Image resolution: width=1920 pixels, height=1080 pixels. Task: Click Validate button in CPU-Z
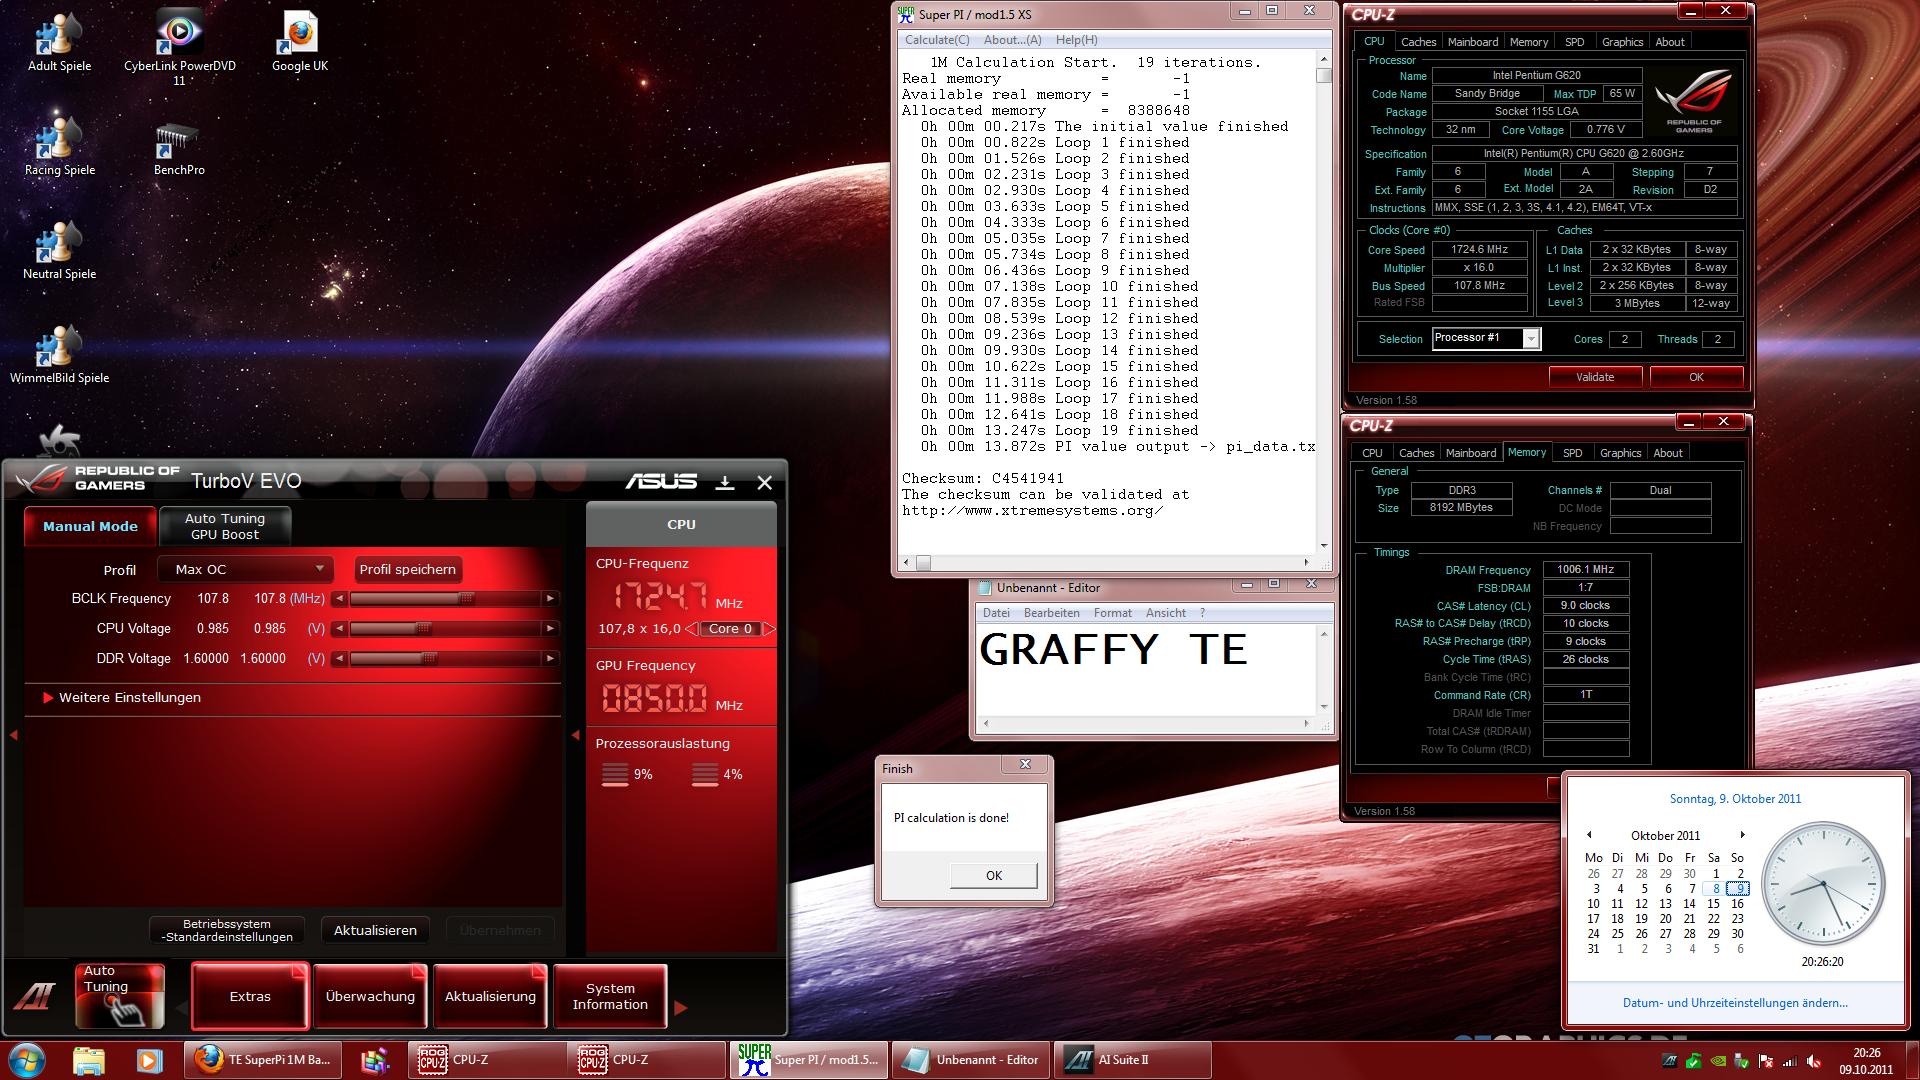click(1595, 377)
